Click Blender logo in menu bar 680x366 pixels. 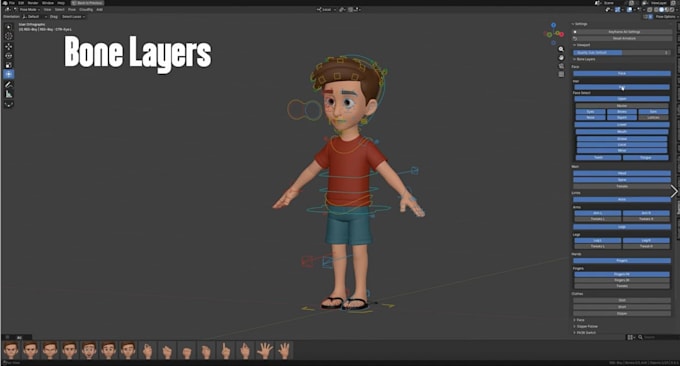pos(5,3)
